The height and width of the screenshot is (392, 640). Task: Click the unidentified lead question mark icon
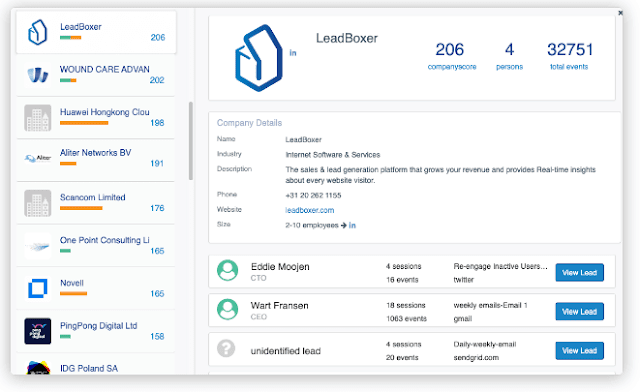(226, 349)
